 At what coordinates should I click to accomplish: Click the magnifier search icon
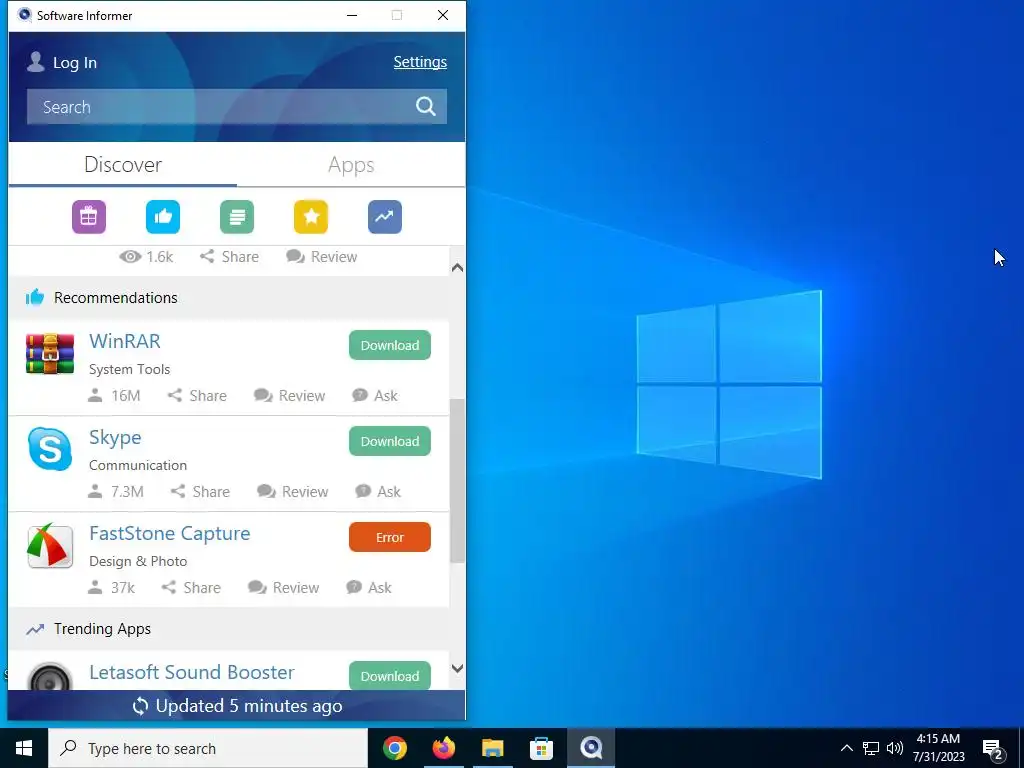coord(426,106)
